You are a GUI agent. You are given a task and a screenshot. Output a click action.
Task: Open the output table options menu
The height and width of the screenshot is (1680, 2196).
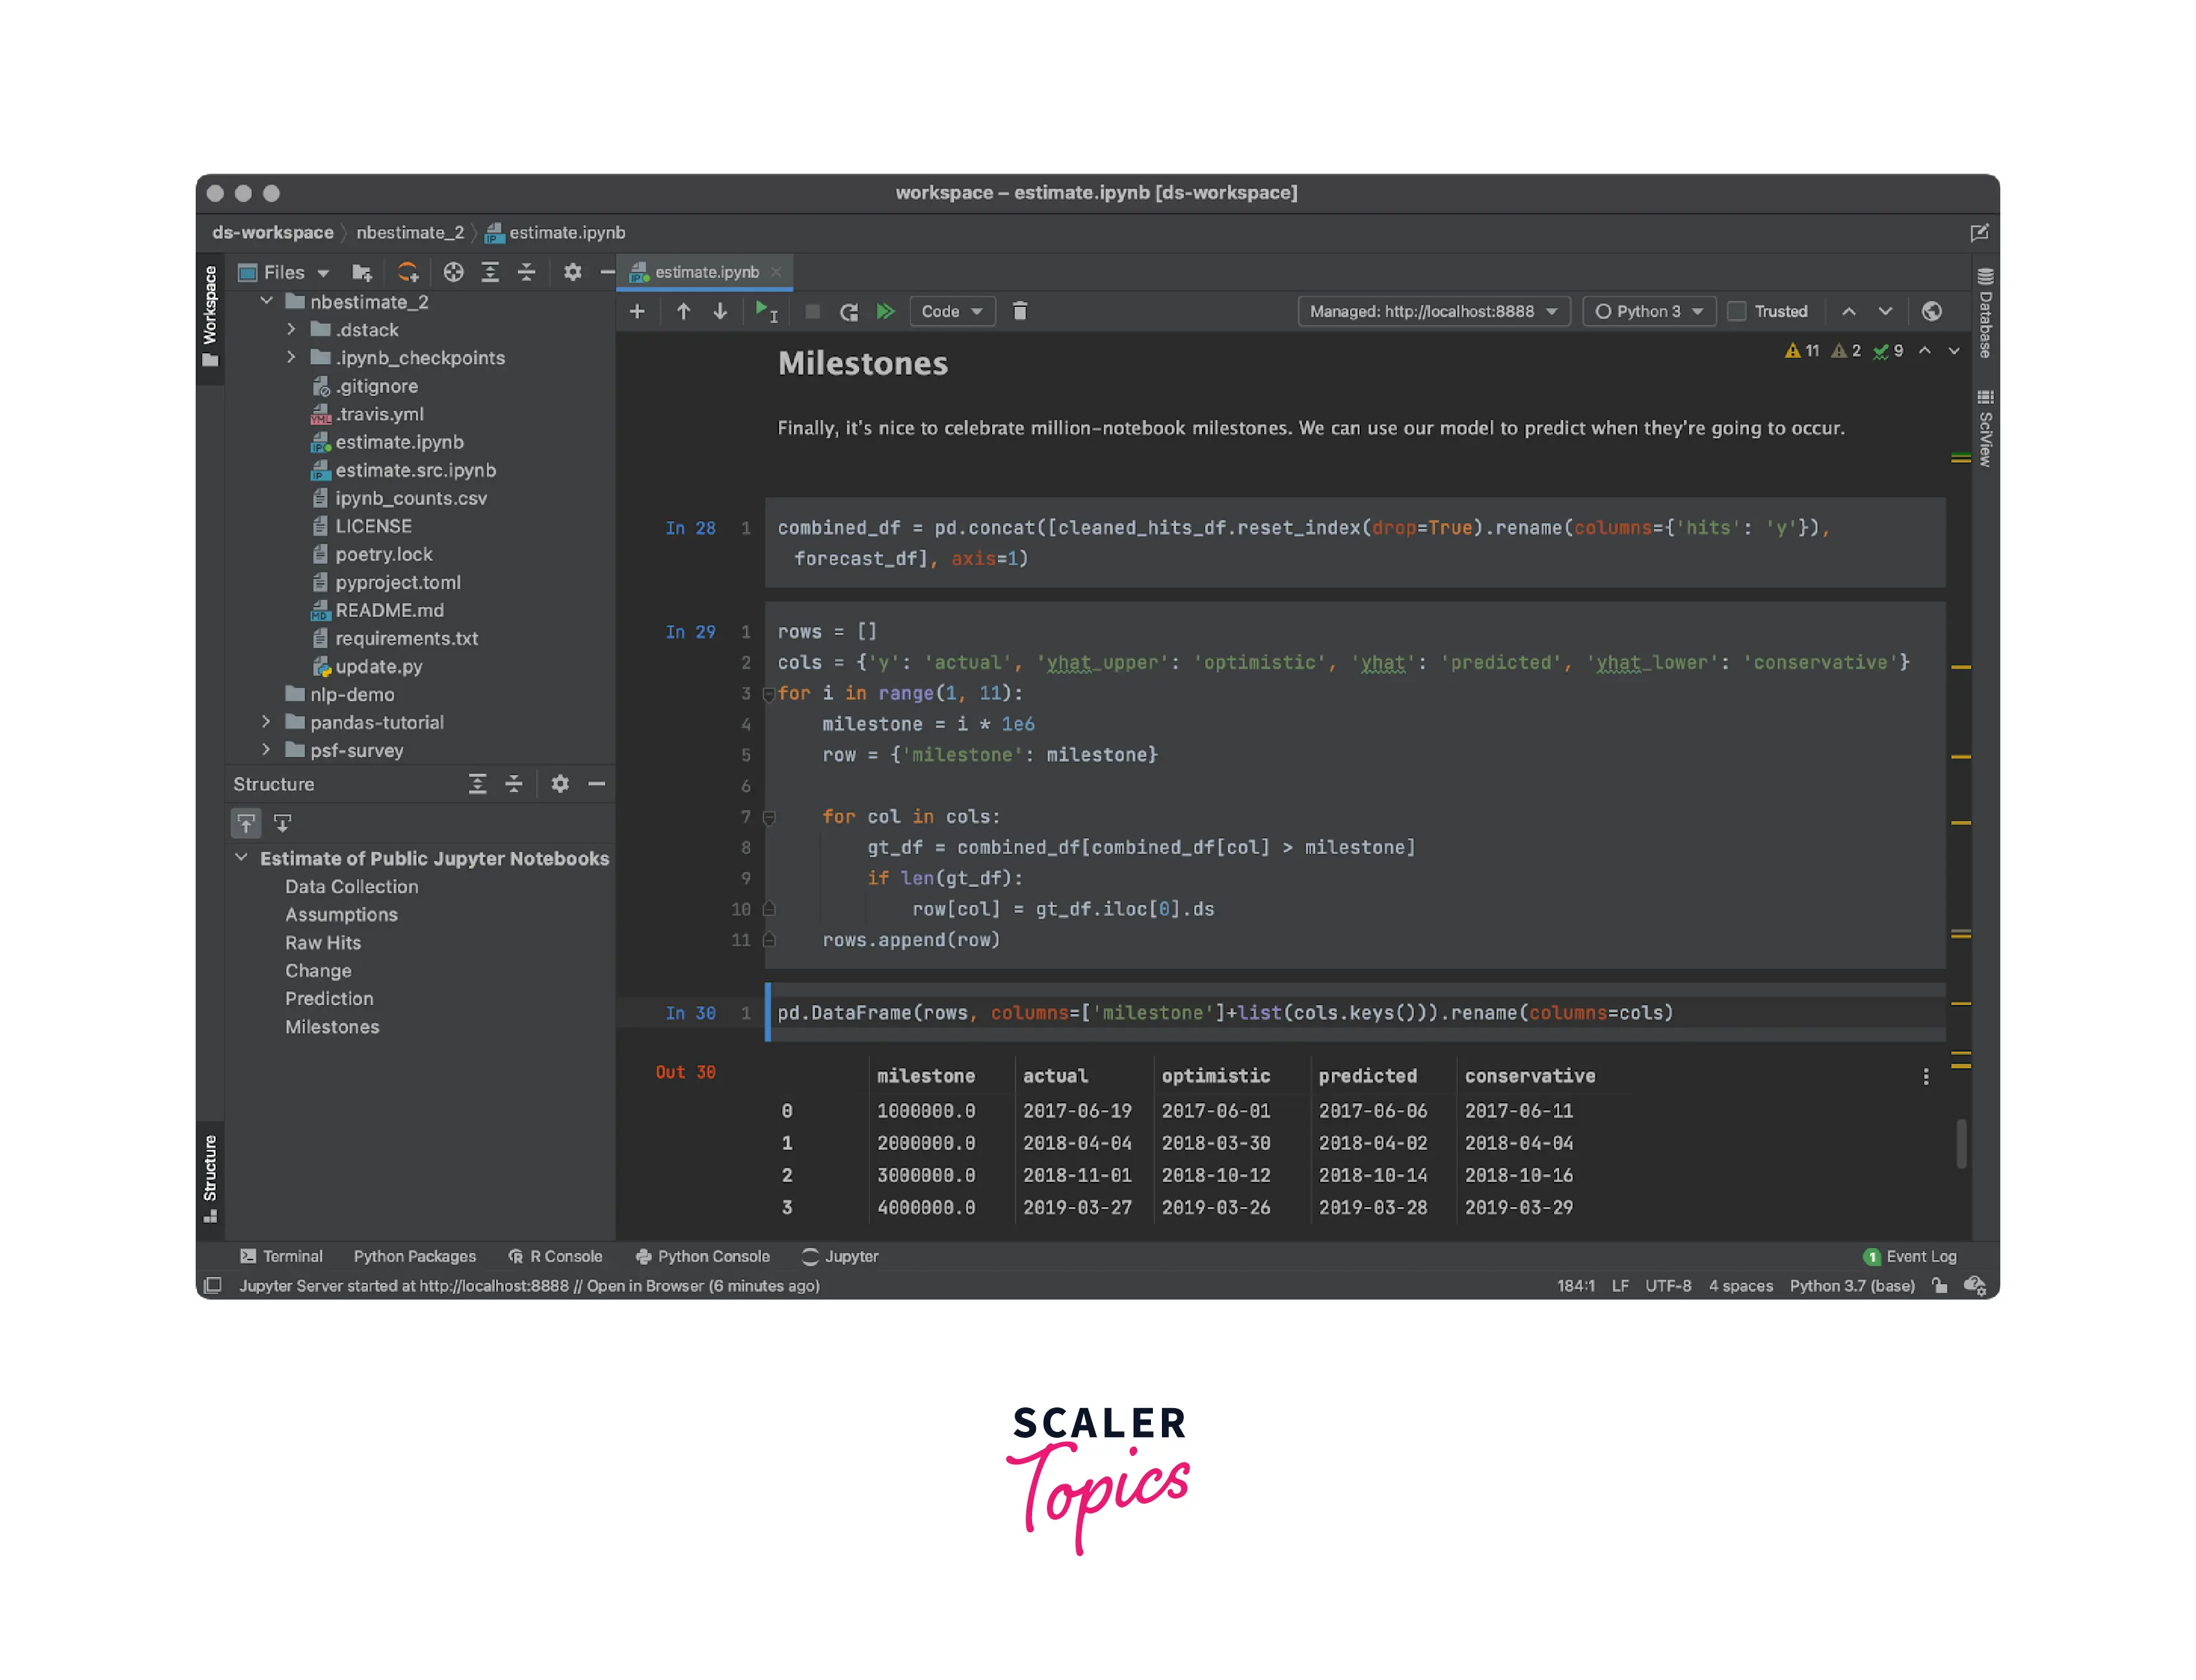point(1925,1076)
